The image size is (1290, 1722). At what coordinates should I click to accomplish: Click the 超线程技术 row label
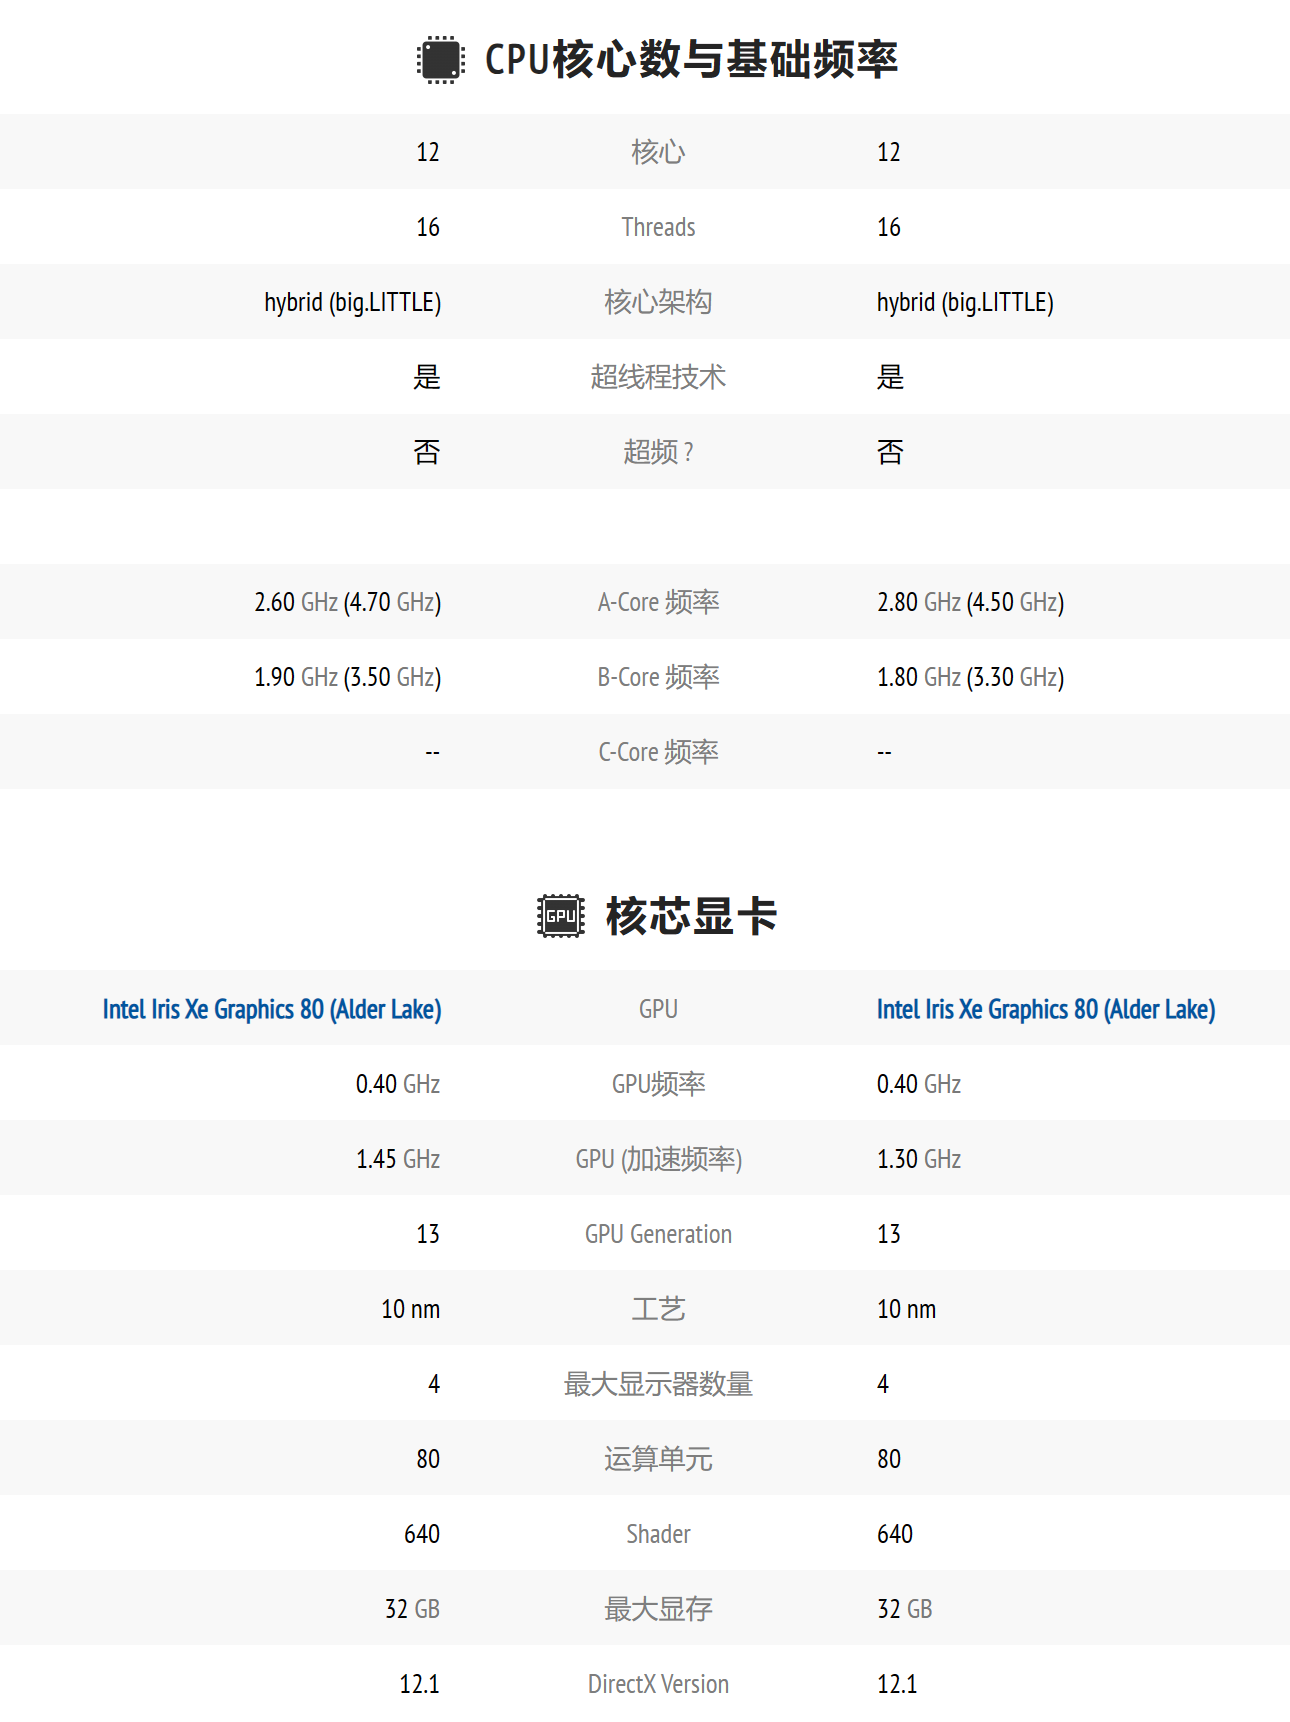tap(658, 377)
